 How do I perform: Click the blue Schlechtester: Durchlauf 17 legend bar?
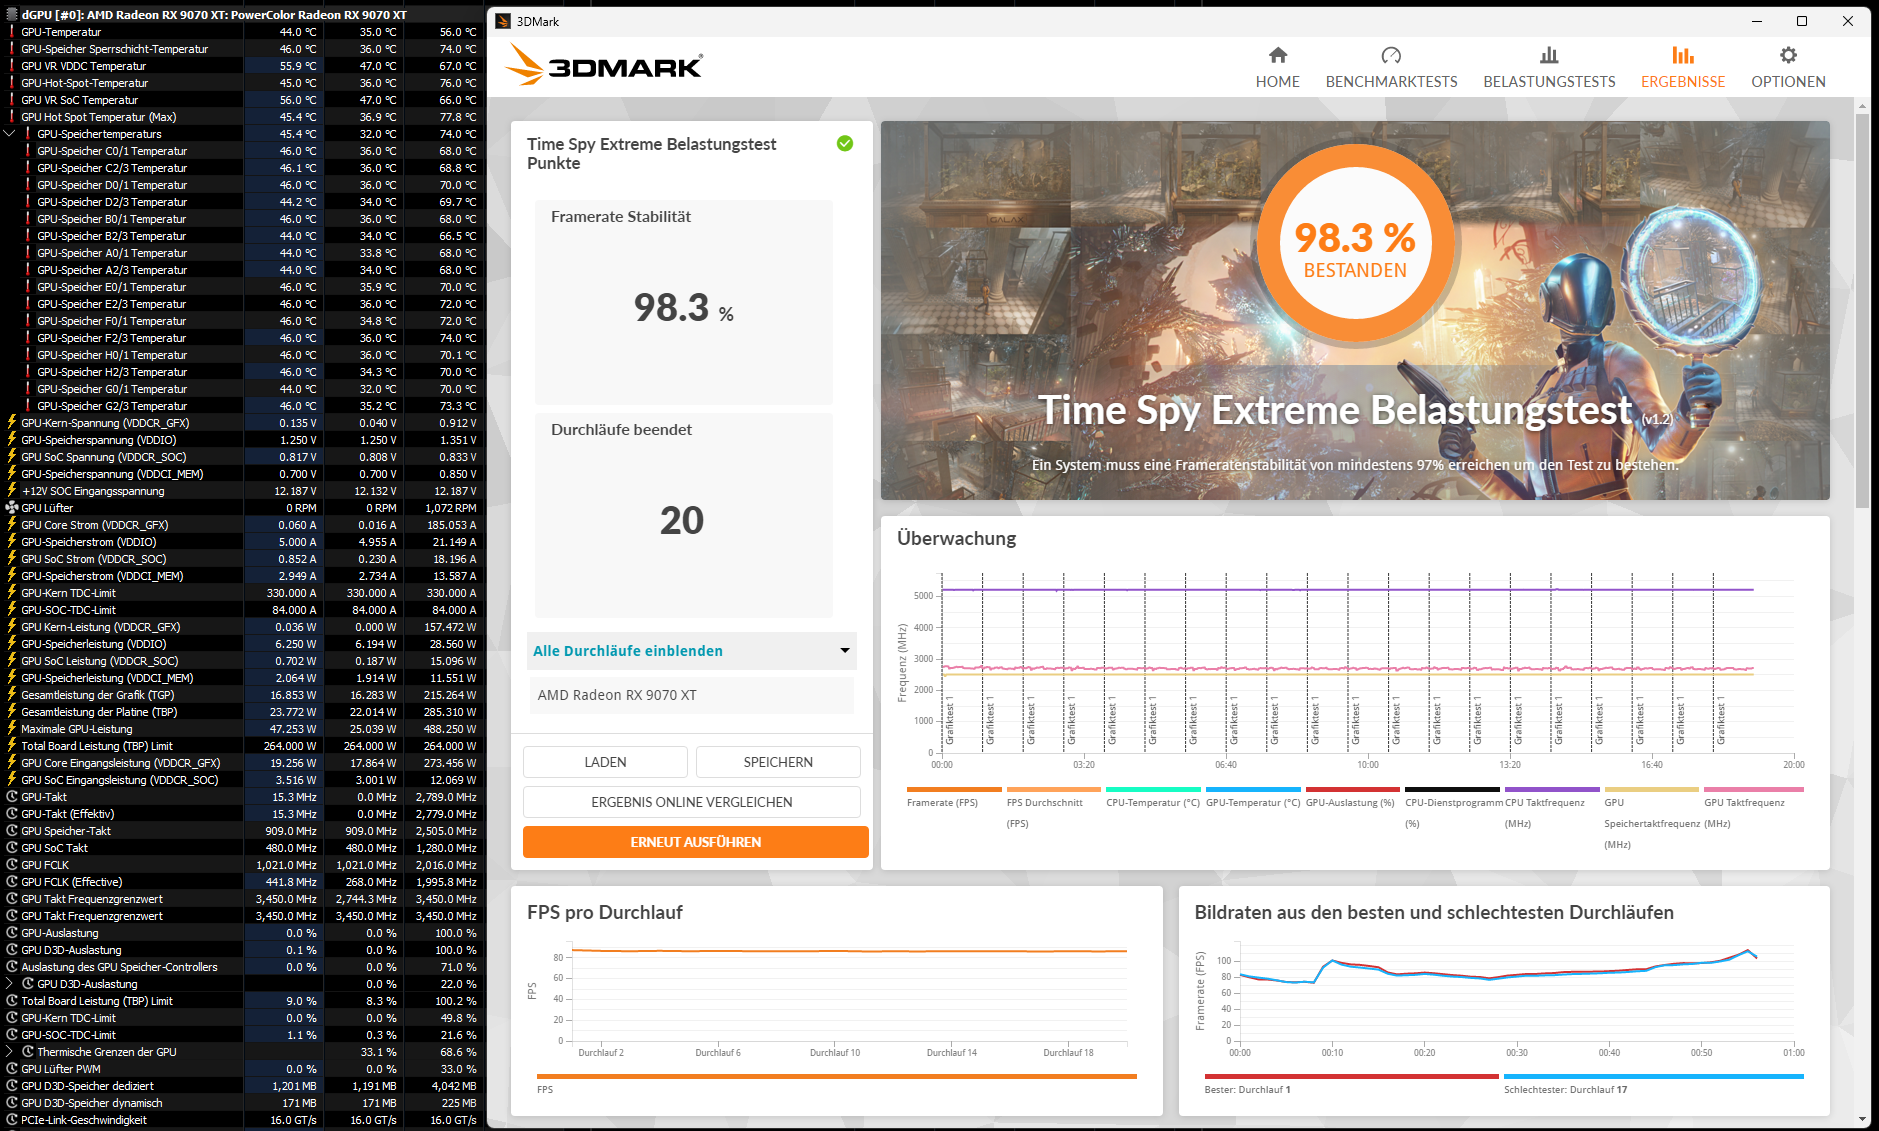pyautogui.click(x=1653, y=1077)
